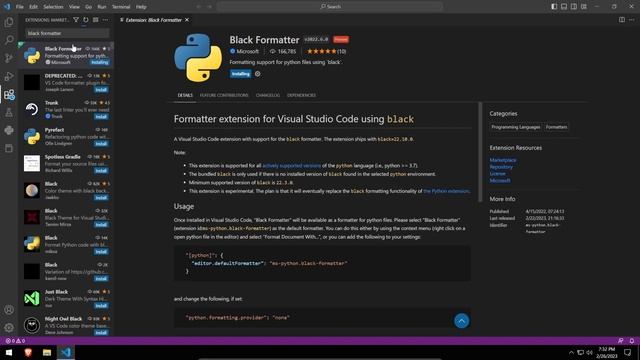Toggle primary side bar layout icon
640x360 pixels.
pos(554,7)
